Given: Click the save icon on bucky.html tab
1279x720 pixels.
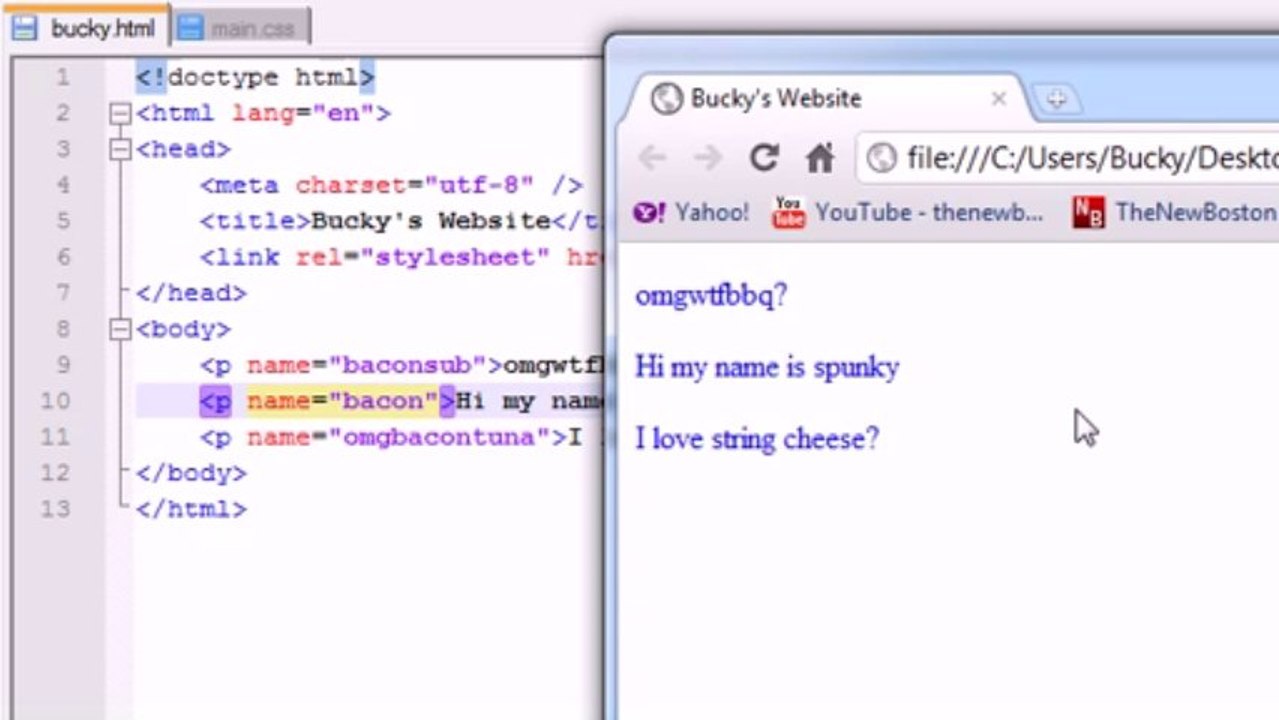Looking at the screenshot, I should (25, 28).
